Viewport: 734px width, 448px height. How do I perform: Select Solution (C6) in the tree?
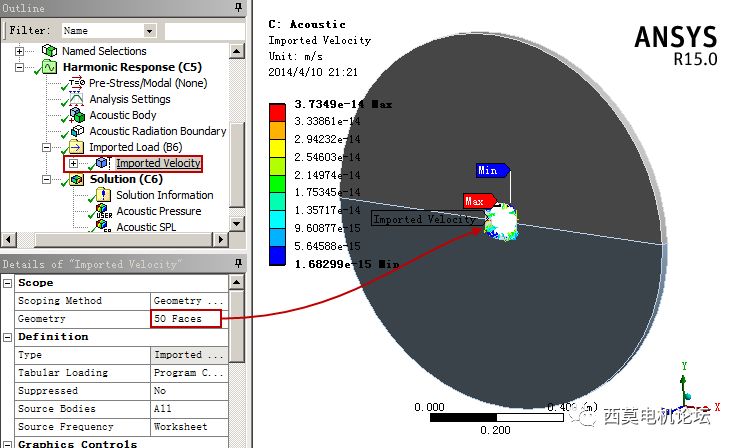point(126,179)
